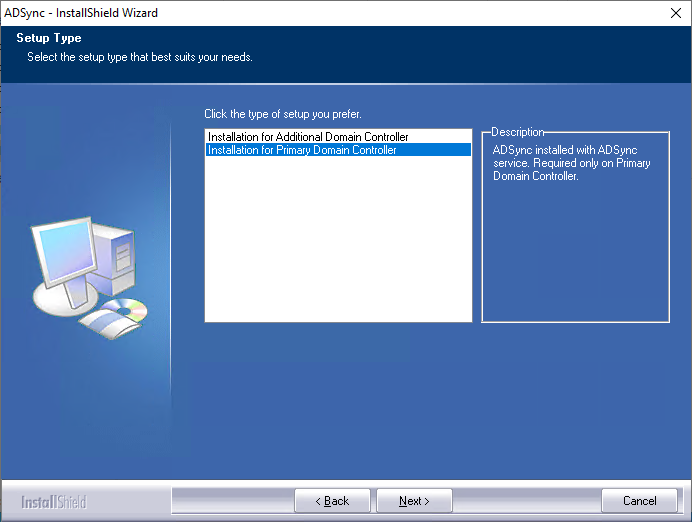Click the Setup Type heading
Screen dimensions: 693x523
pyautogui.click(x=49, y=38)
